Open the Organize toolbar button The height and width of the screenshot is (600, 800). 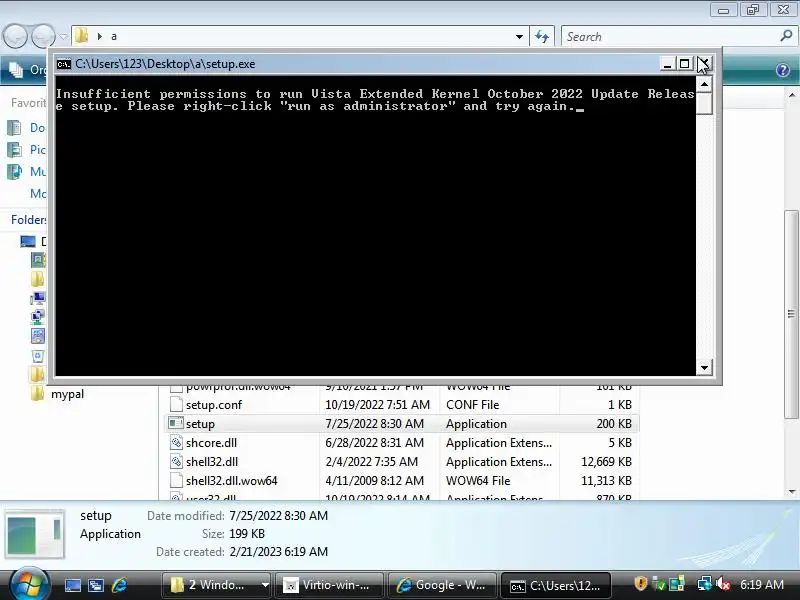click(27, 70)
